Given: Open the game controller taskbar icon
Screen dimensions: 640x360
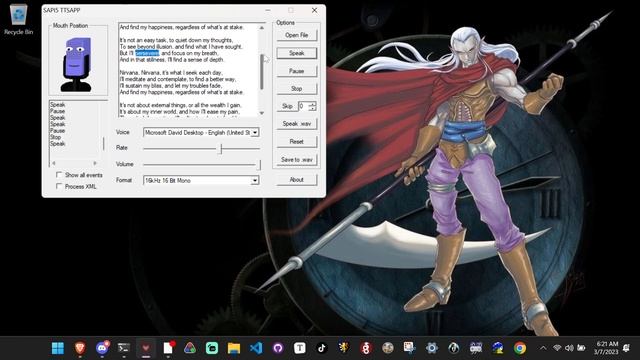Looking at the screenshot, I should (x=476, y=348).
